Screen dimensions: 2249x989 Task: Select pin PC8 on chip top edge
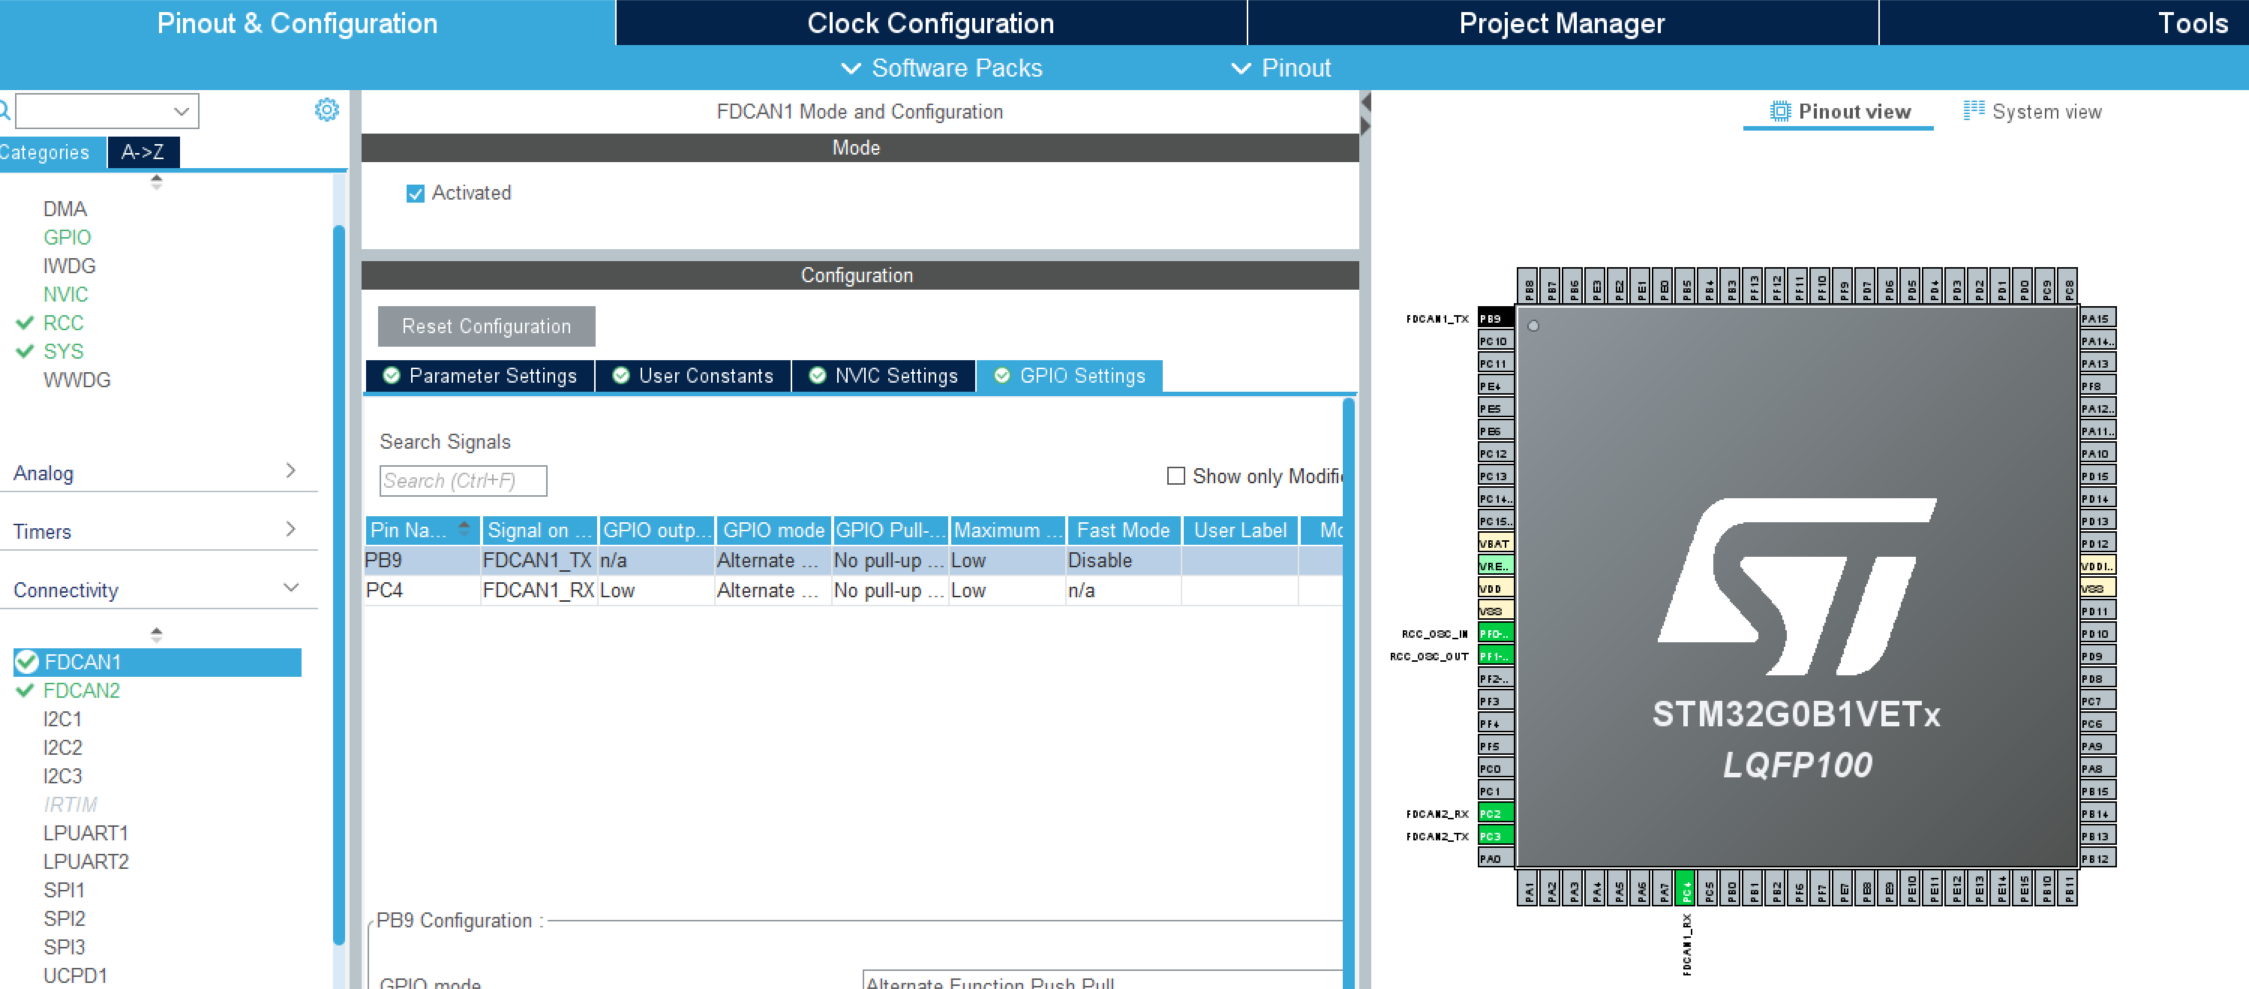2068,286
